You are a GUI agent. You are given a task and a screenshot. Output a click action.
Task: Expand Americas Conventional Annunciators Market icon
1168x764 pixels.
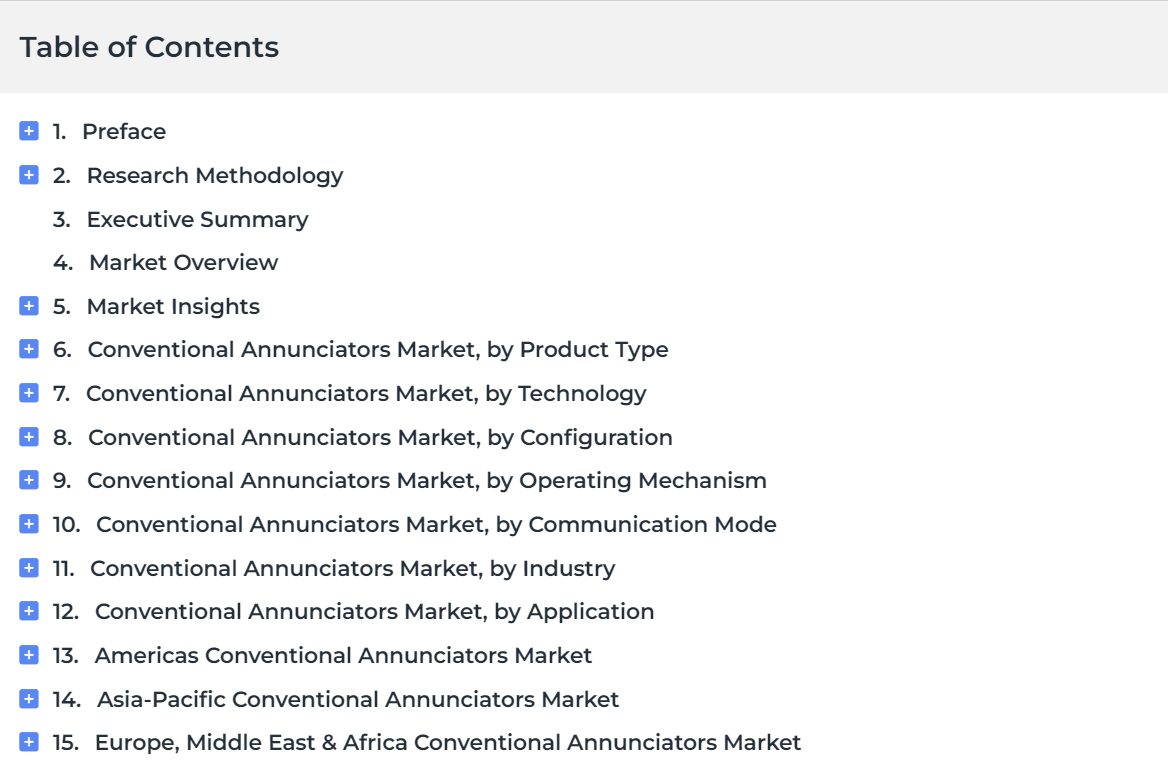click(x=29, y=655)
